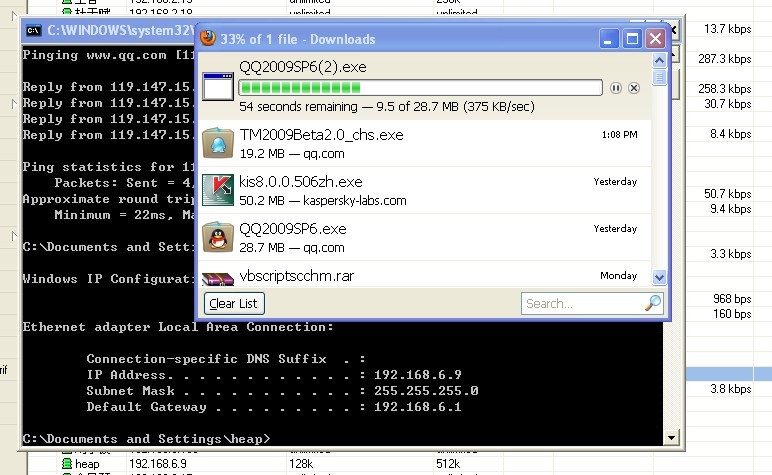
Task: Click the Downloads list scroll down arrow
Action: click(659, 278)
